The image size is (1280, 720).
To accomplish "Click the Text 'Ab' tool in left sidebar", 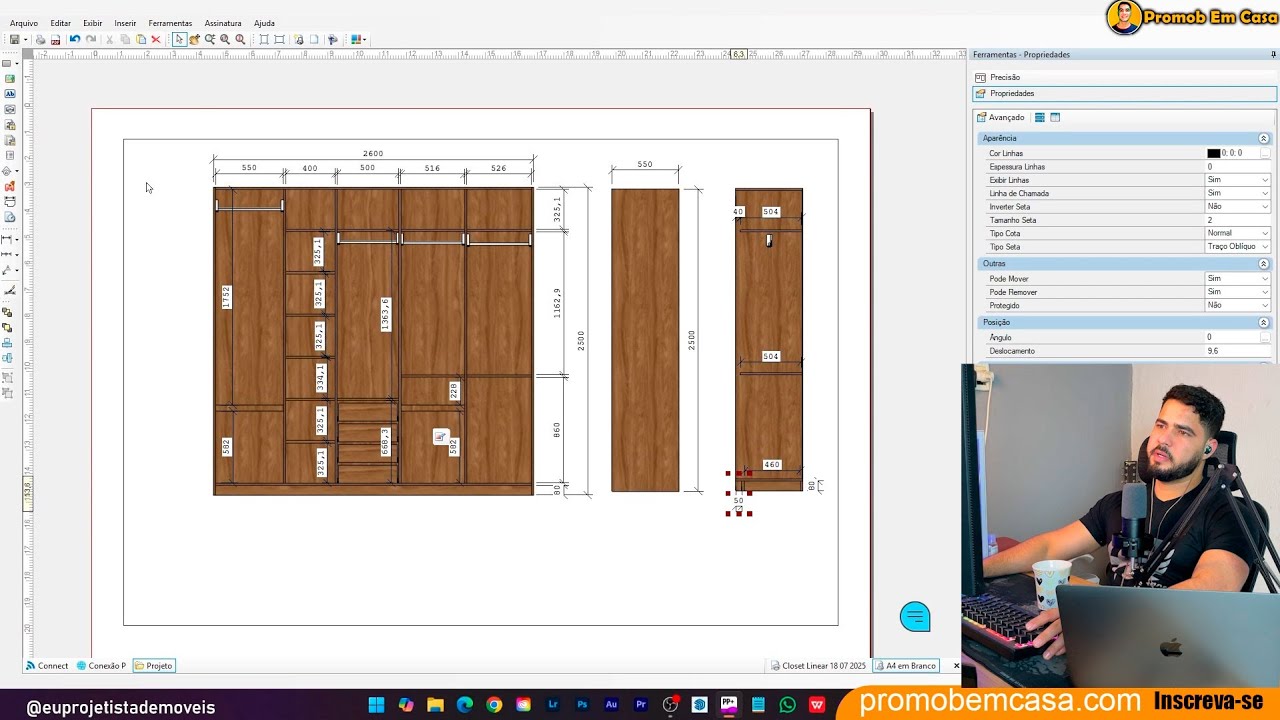I will click(10, 94).
